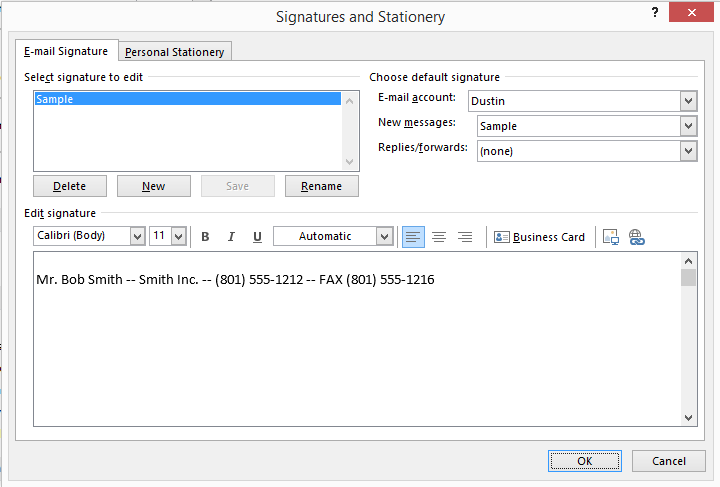The height and width of the screenshot is (487, 720).
Task: Toggle Underline formatting for signature text
Action: [x=257, y=237]
